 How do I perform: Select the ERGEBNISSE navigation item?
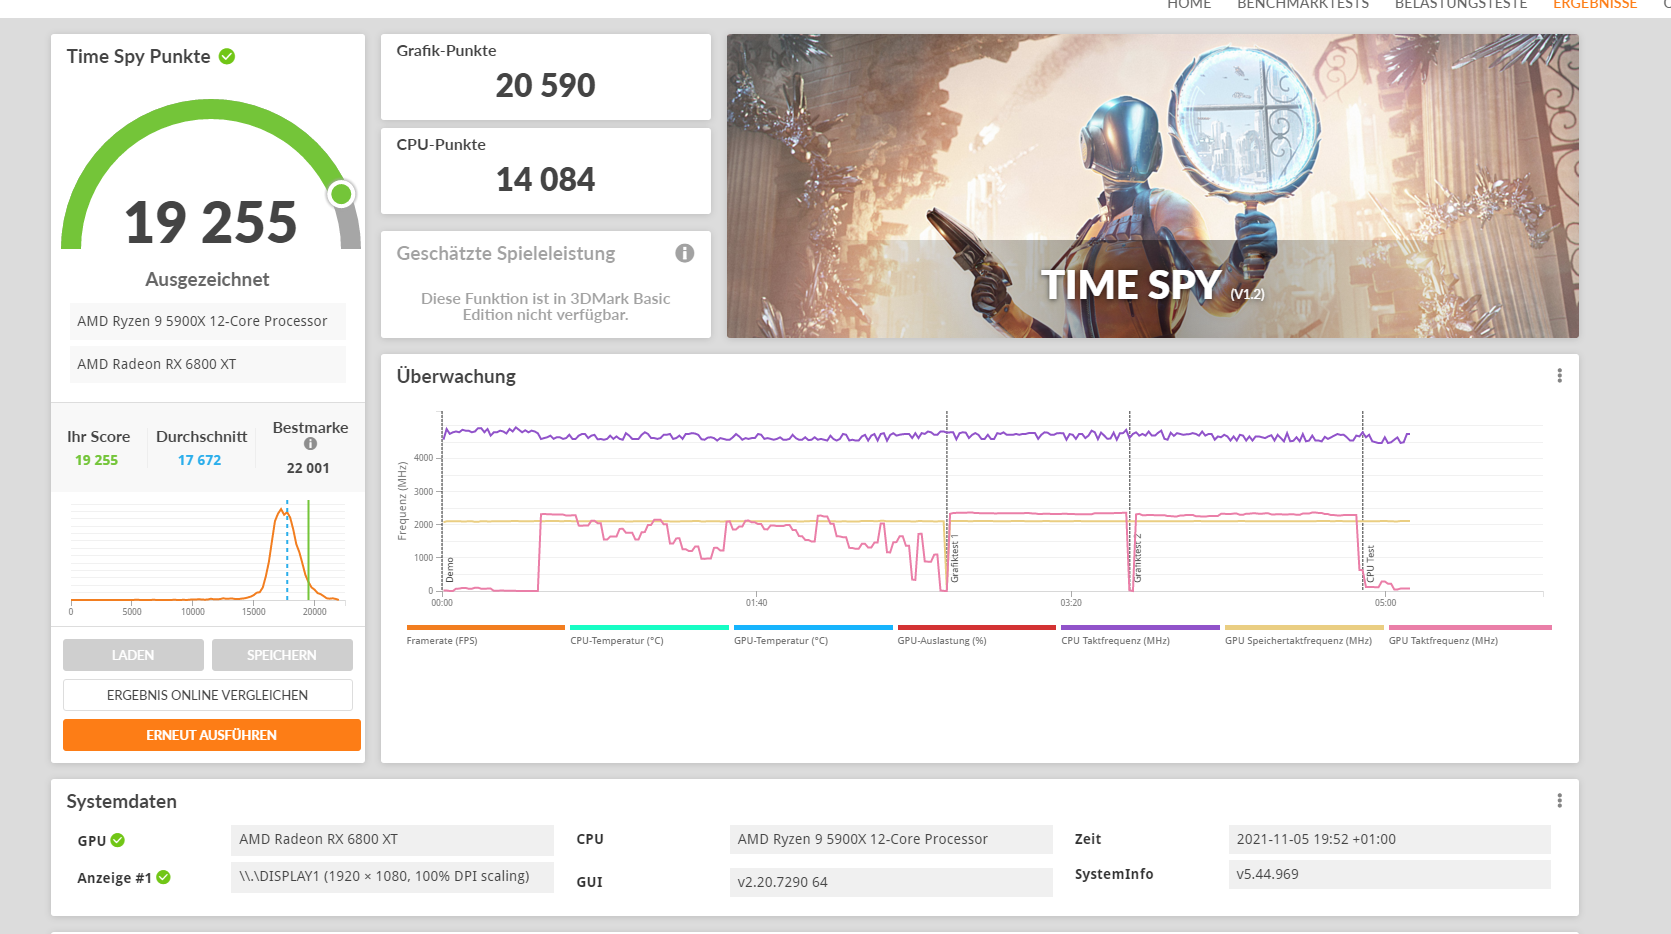(1595, 5)
